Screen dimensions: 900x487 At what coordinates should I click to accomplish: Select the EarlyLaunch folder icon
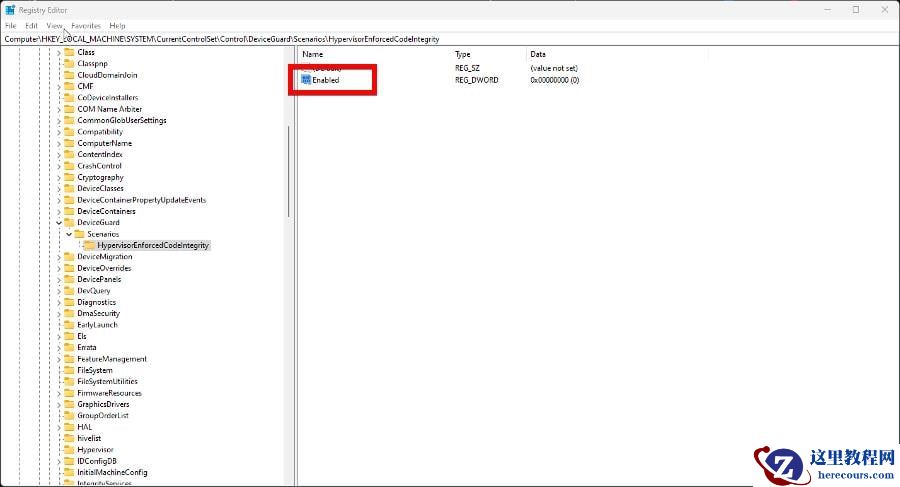(69, 325)
